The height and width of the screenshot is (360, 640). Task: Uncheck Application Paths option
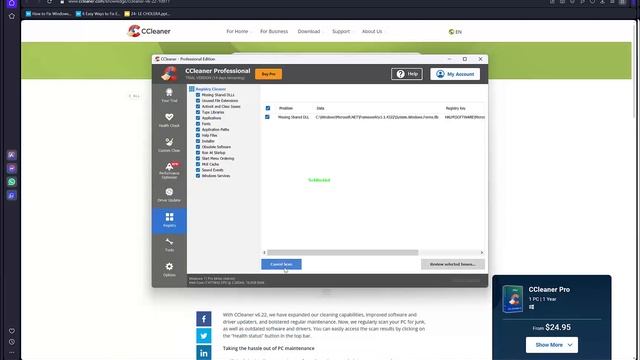point(198,129)
